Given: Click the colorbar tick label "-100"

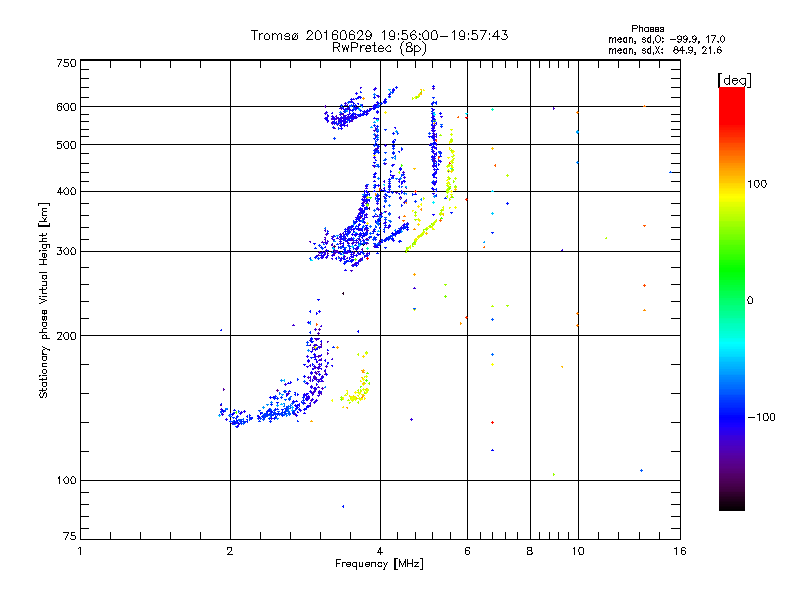Looking at the screenshot, I should point(762,417).
